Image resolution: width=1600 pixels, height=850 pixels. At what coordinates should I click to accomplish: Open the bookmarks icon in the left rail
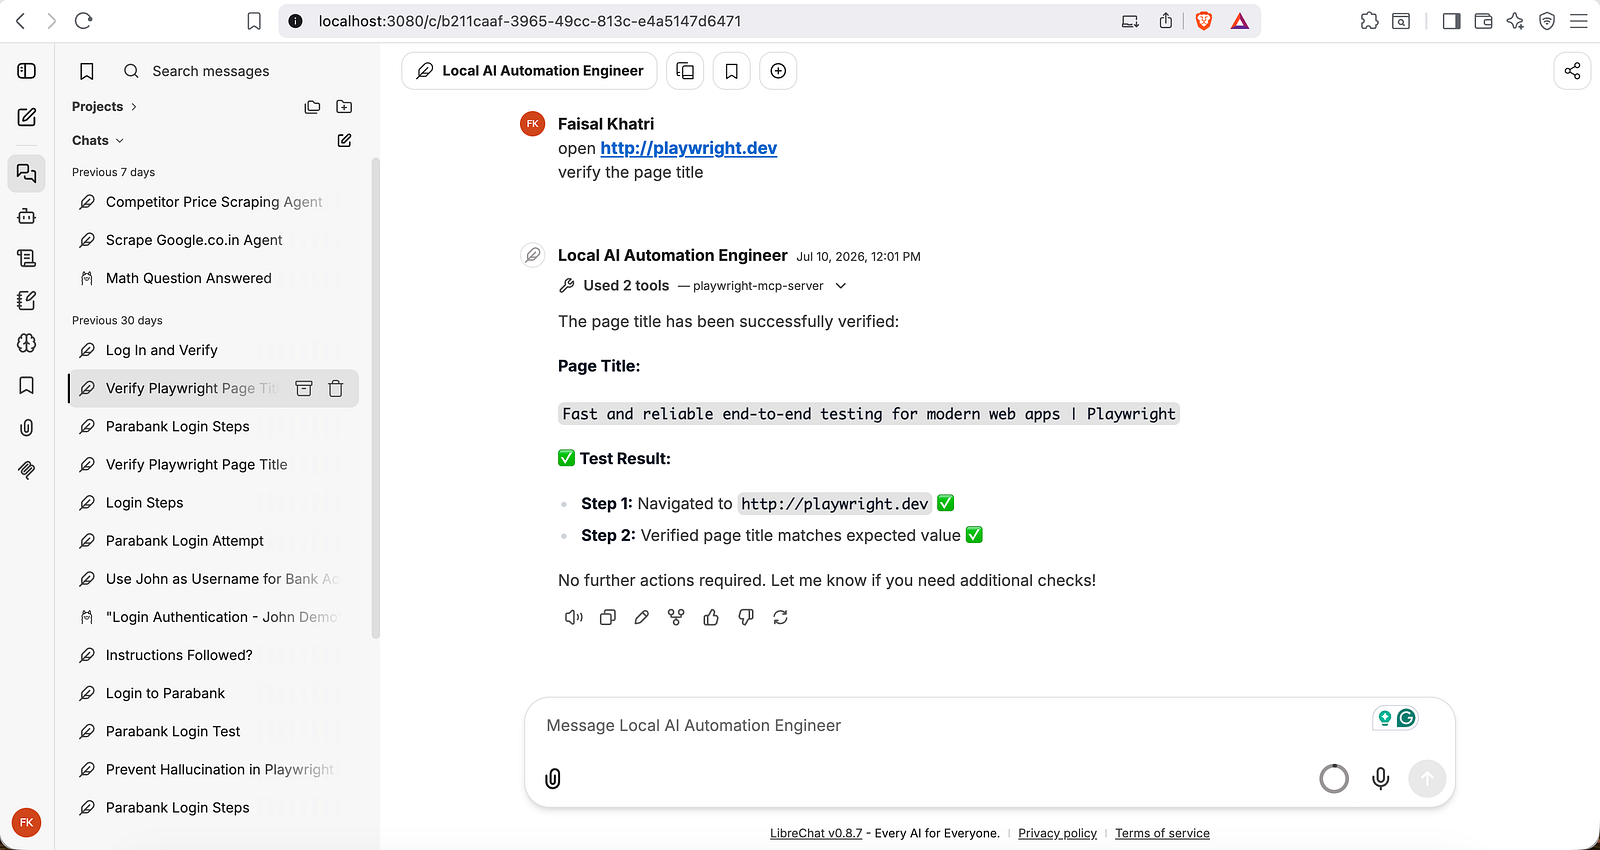click(x=27, y=385)
